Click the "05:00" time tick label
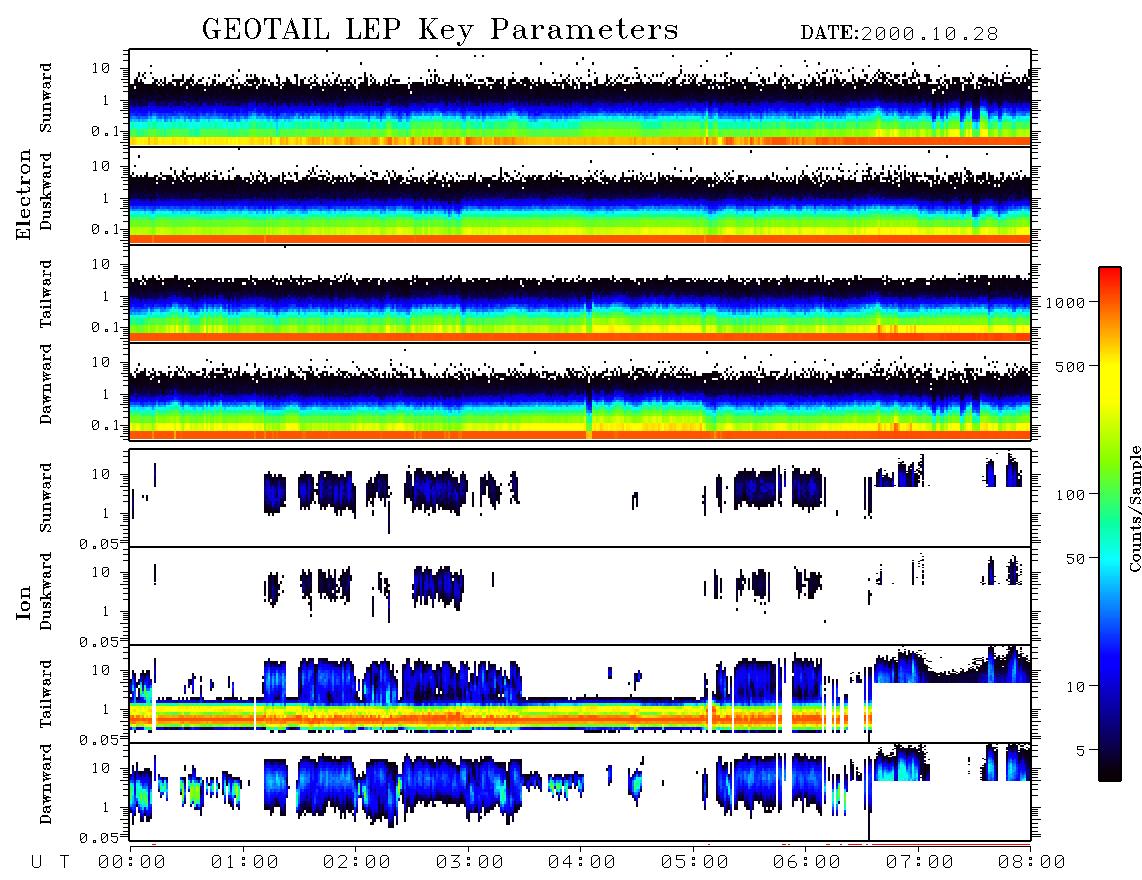The height and width of the screenshot is (880, 1142). pos(694,863)
